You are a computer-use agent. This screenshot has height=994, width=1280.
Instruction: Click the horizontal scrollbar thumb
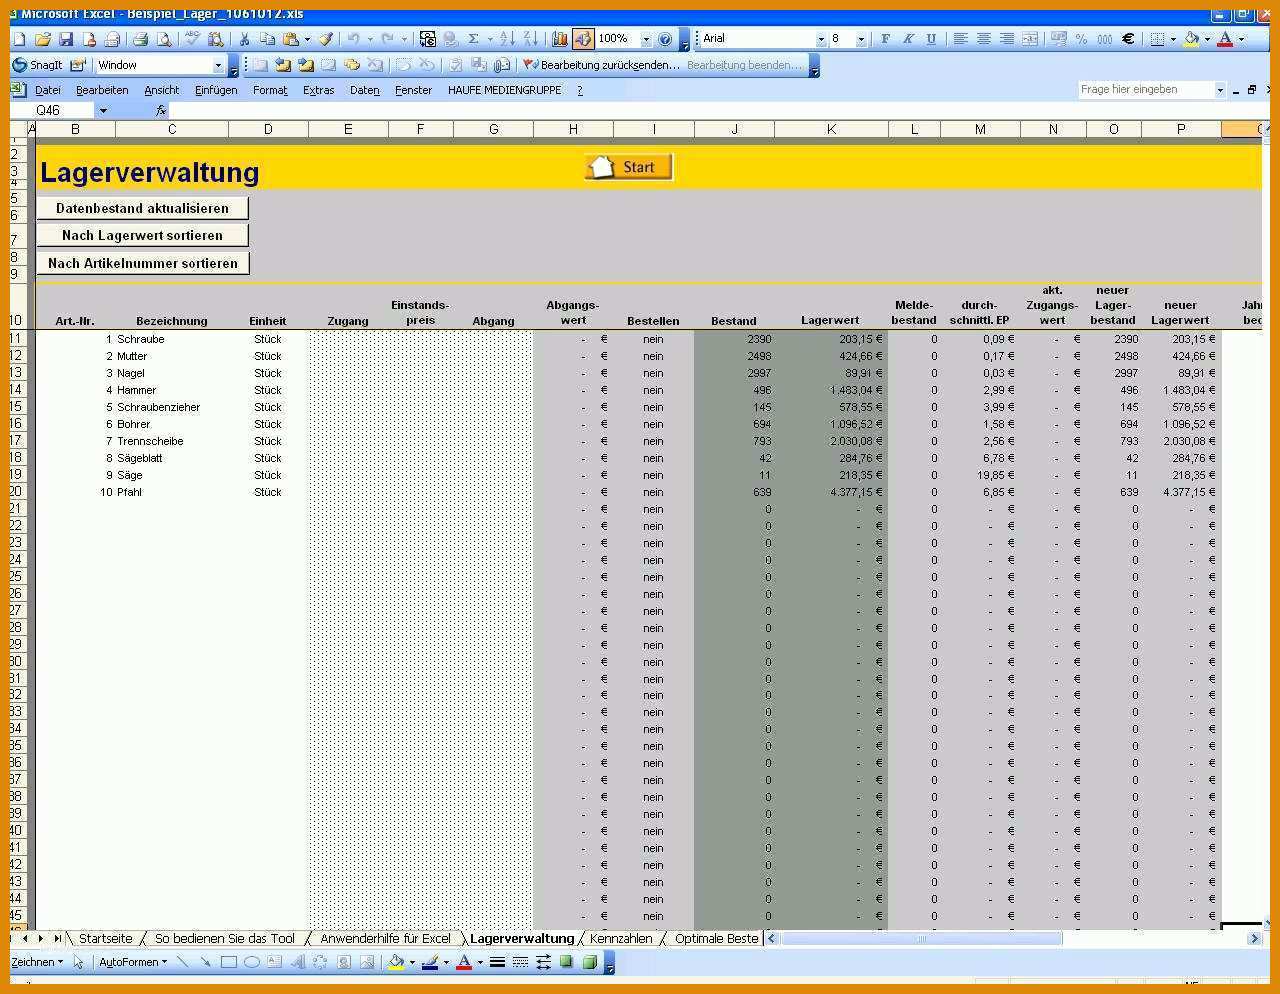[921, 938]
